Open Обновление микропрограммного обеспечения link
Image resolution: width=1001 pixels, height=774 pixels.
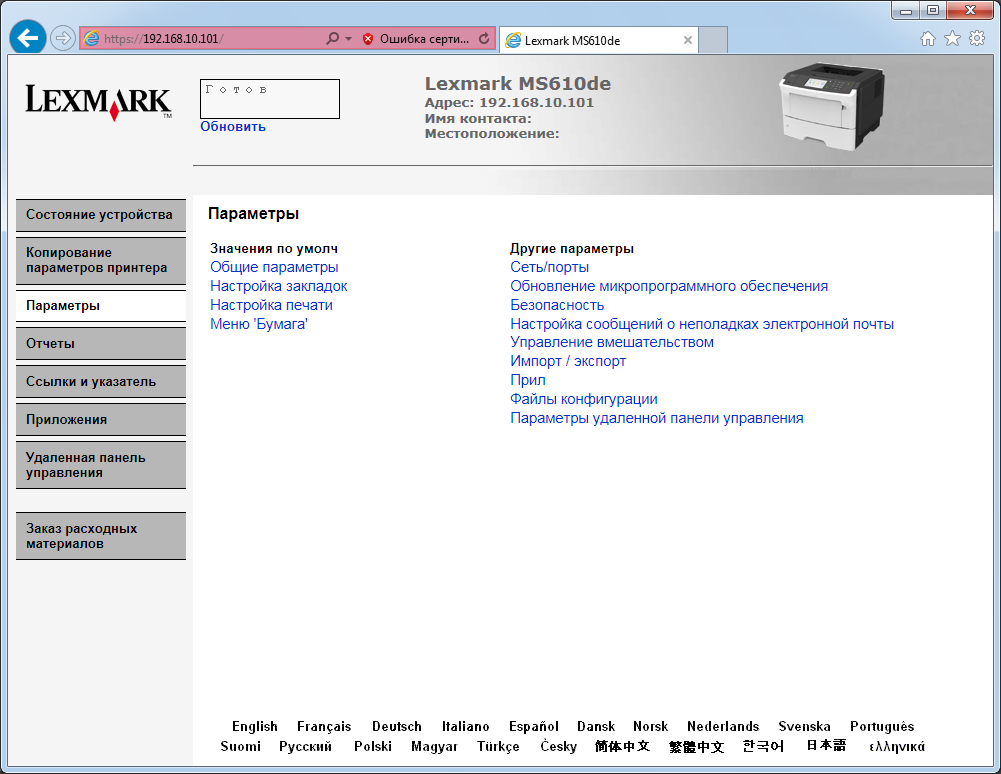pos(668,286)
